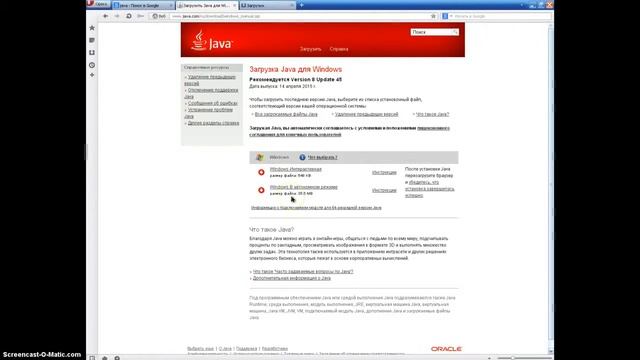
Task: Open the Загрузить menu item
Action: [311, 49]
